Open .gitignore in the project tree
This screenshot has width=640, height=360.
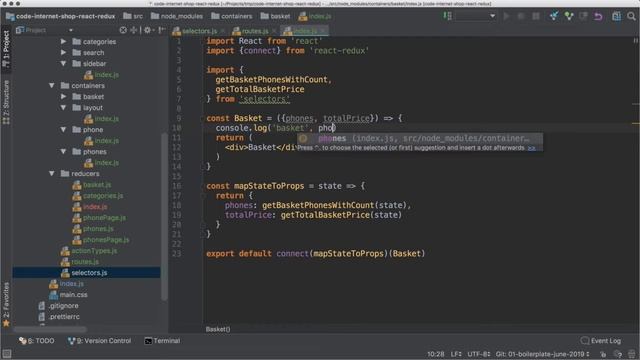(63, 306)
